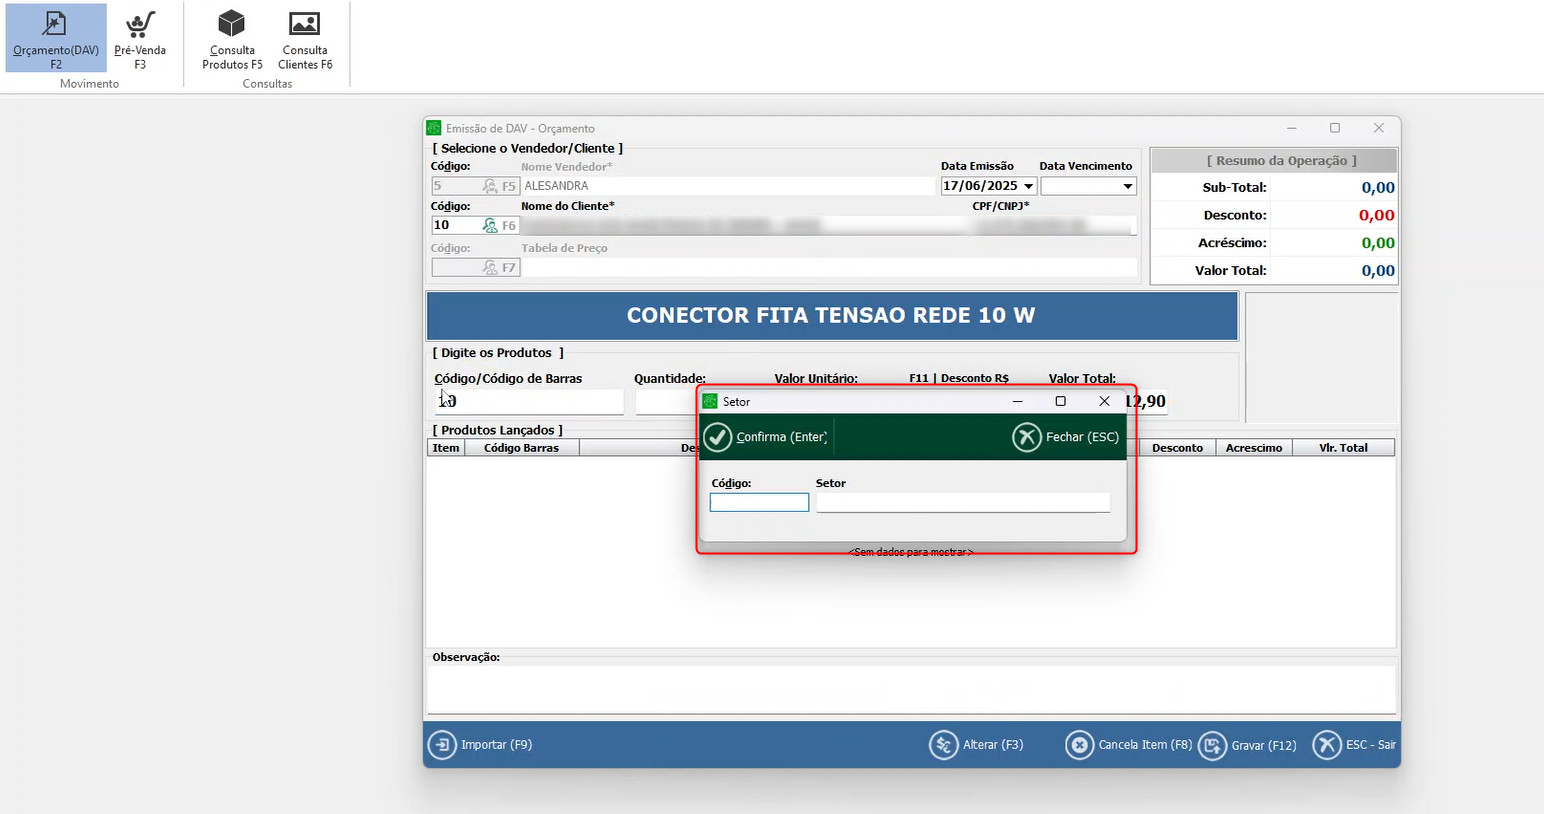Image resolution: width=1544 pixels, height=814 pixels.
Task: Click ESC - Sair button
Action: click(x=1355, y=745)
